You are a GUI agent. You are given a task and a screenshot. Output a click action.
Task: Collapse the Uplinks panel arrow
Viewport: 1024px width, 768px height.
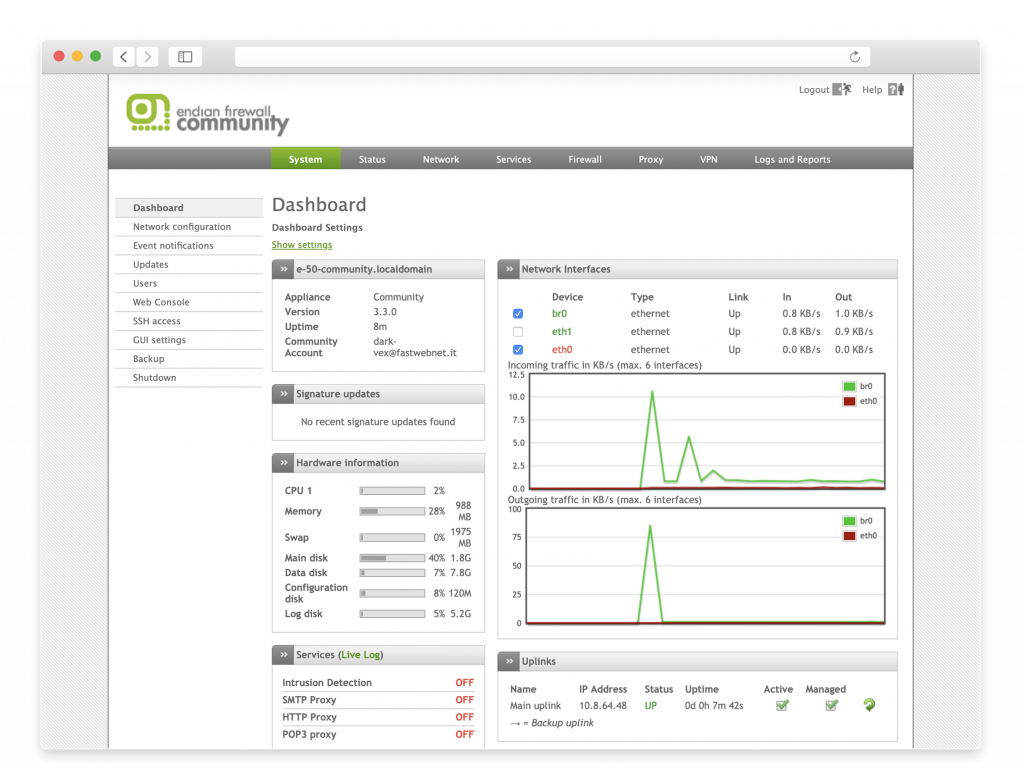tap(509, 661)
